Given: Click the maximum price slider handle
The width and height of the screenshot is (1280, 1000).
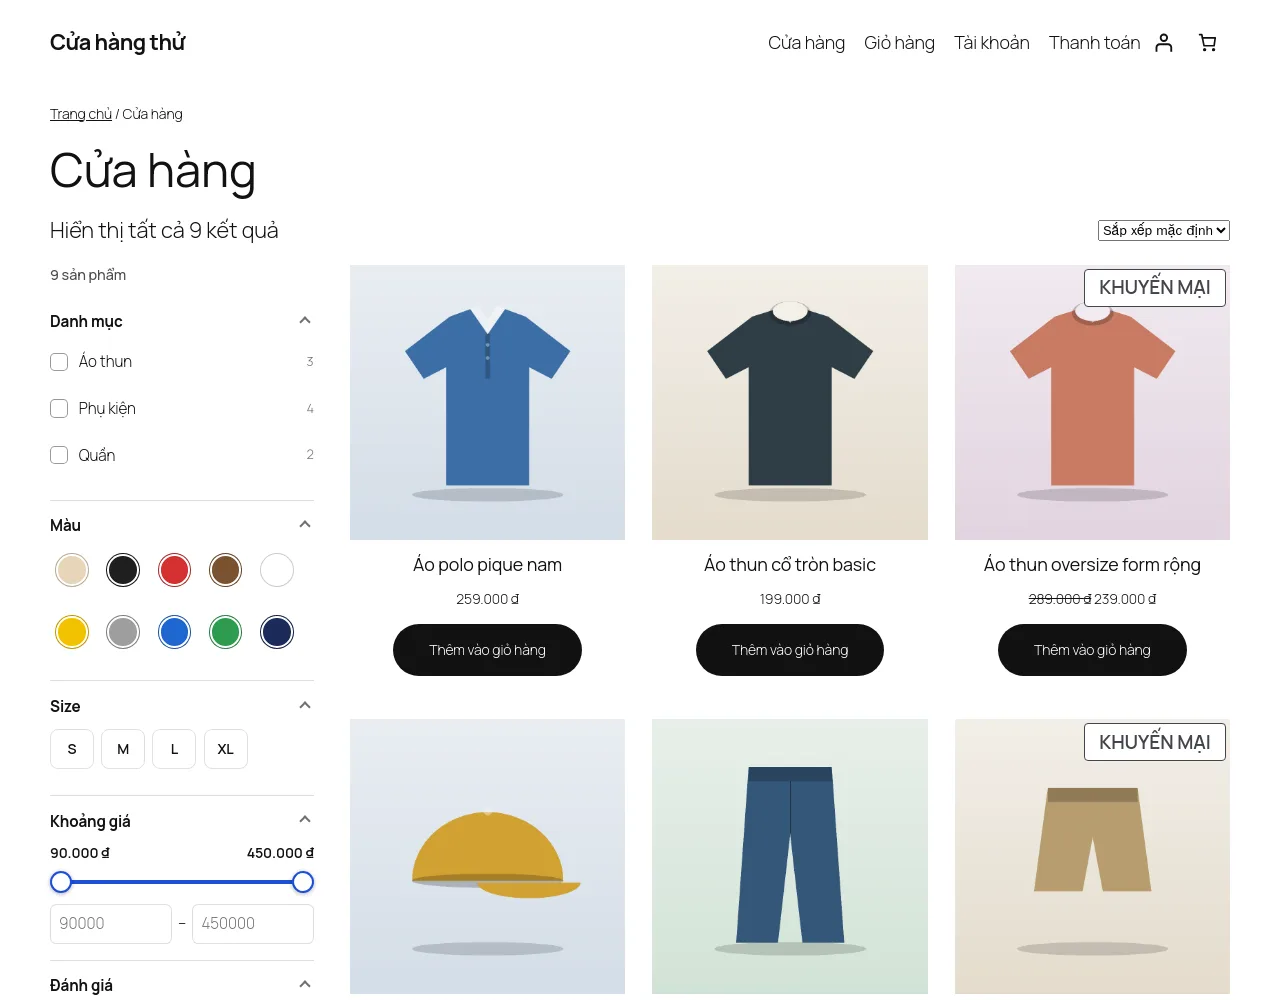Looking at the screenshot, I should (303, 882).
